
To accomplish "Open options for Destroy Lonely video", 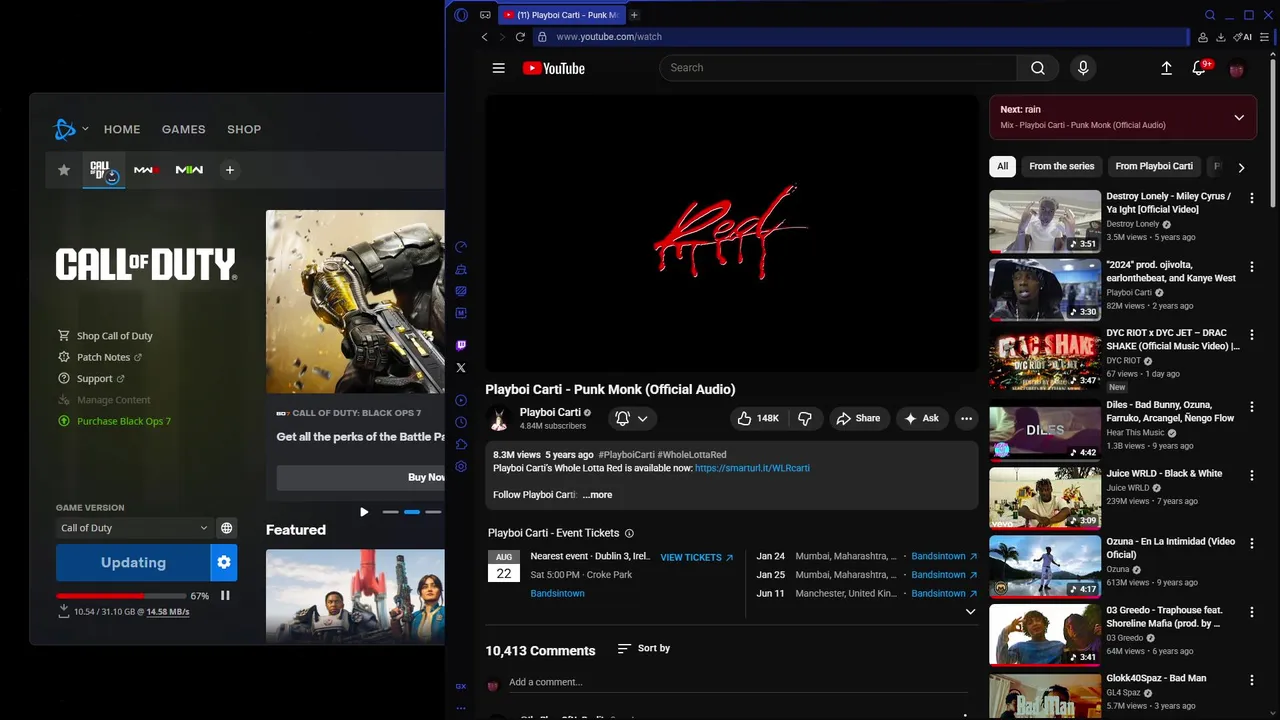I will pos(1251,198).
